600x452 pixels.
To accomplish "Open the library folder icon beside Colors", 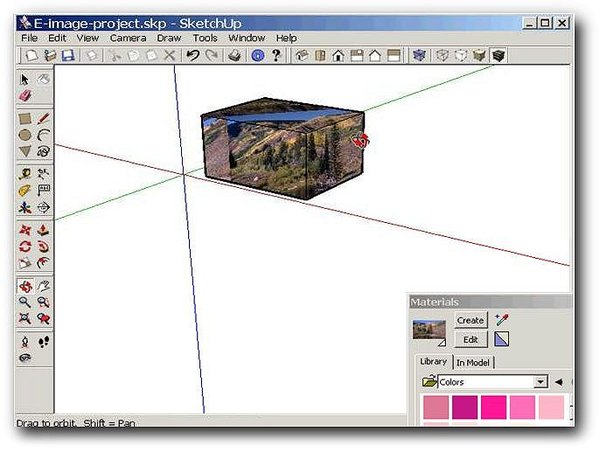I will 429,382.
